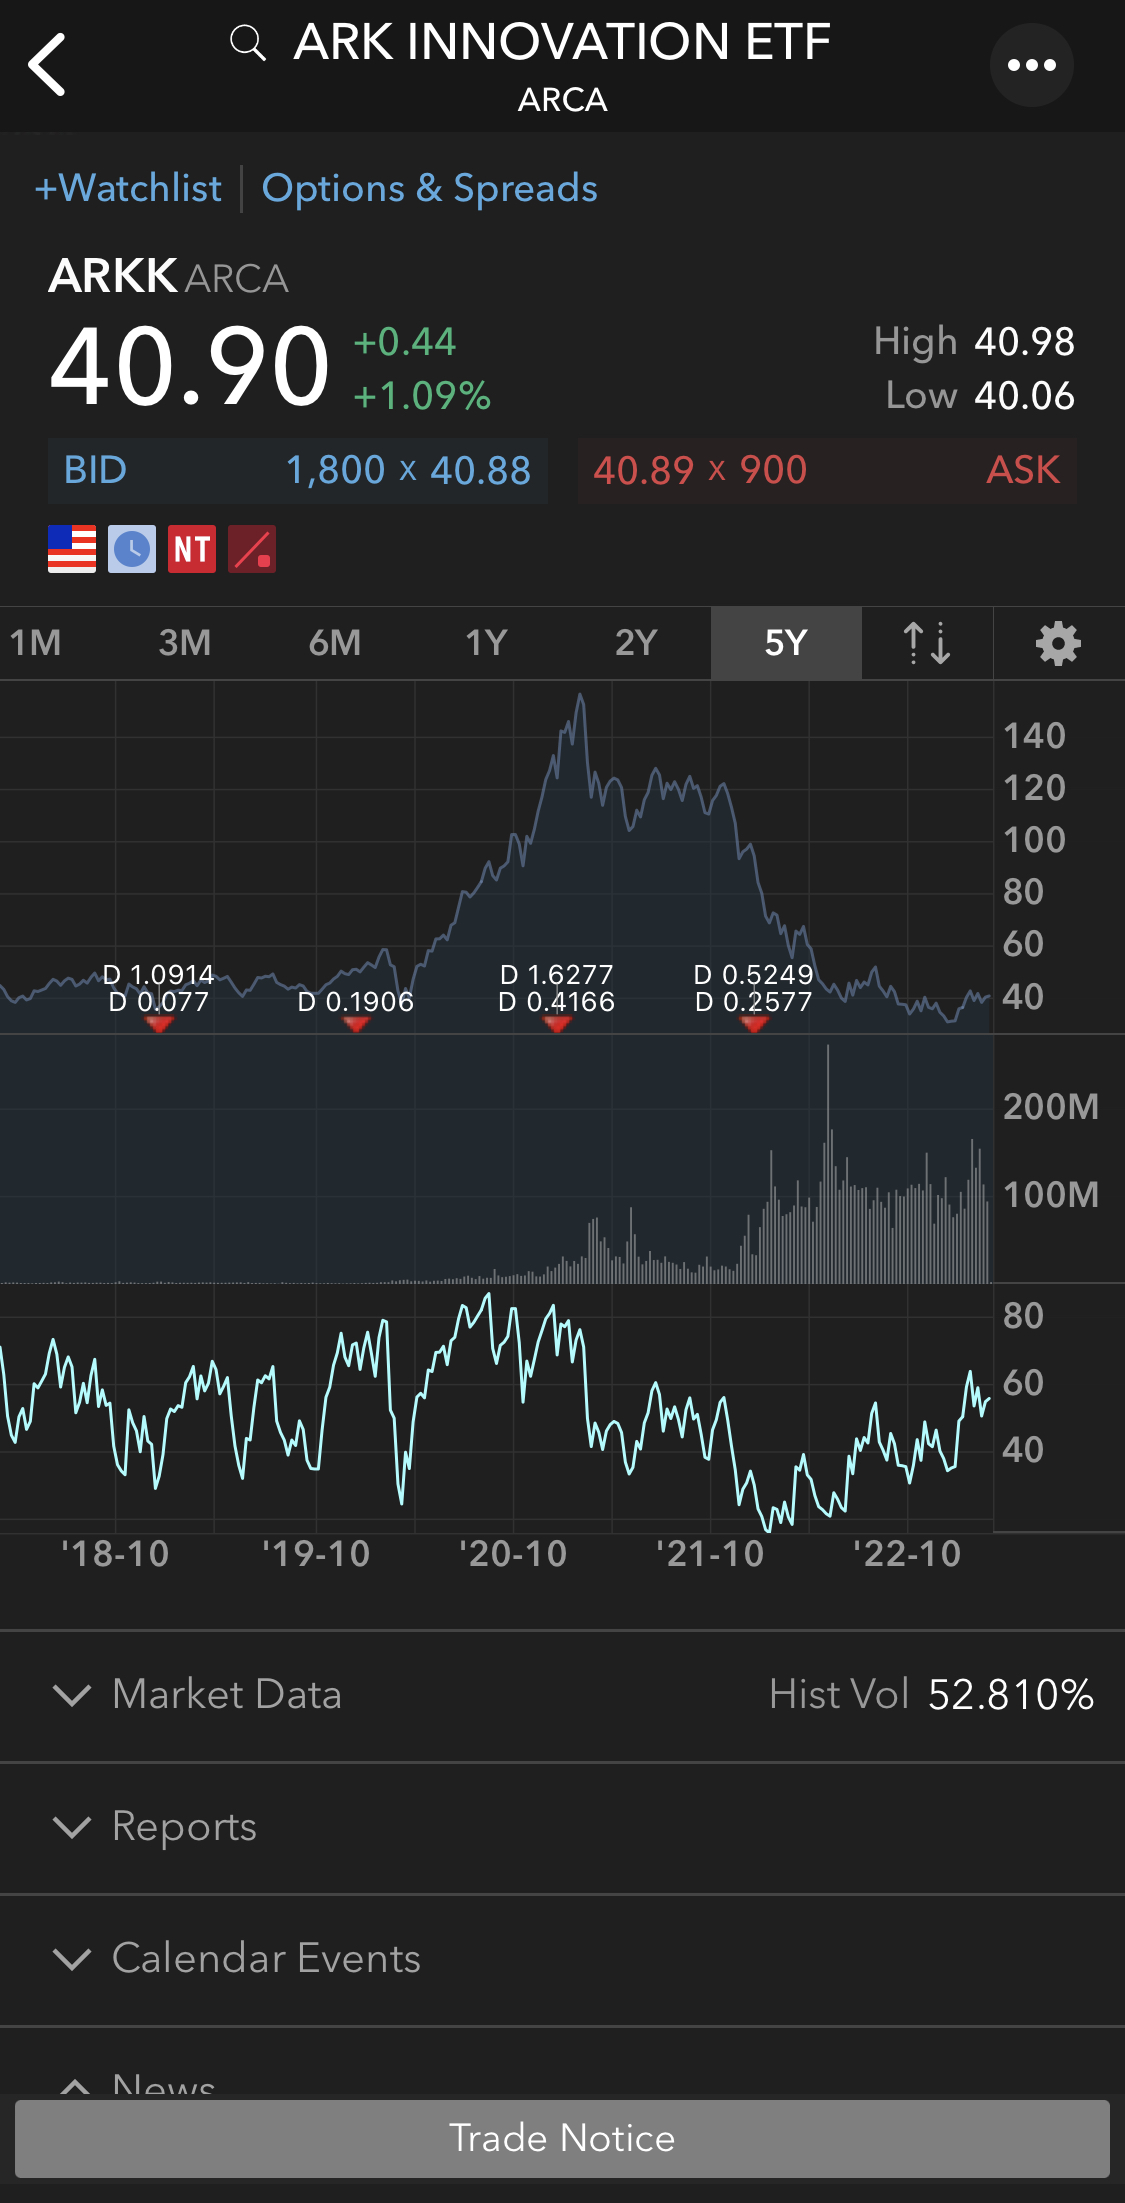Tap the up-down arrows chart icon
Screen dimensions: 1125x2203
(x=926, y=643)
